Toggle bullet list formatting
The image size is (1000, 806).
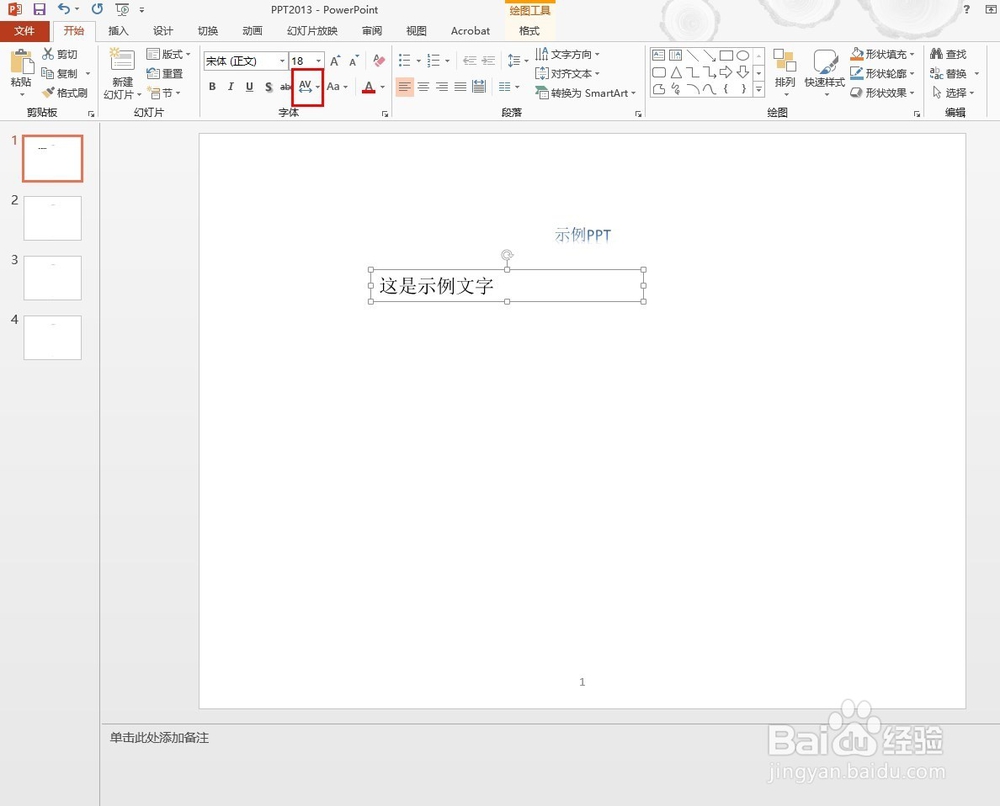coord(403,61)
